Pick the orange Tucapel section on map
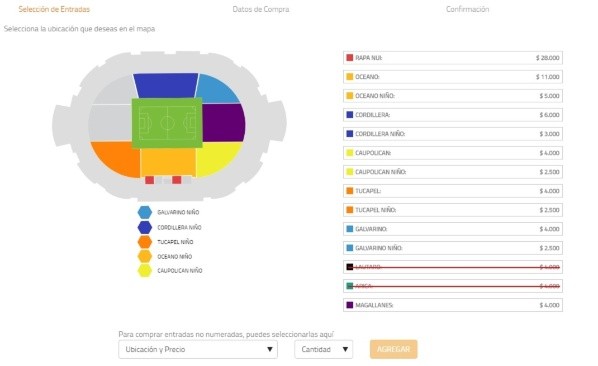This screenshot has width=598, height=366. click(116, 158)
